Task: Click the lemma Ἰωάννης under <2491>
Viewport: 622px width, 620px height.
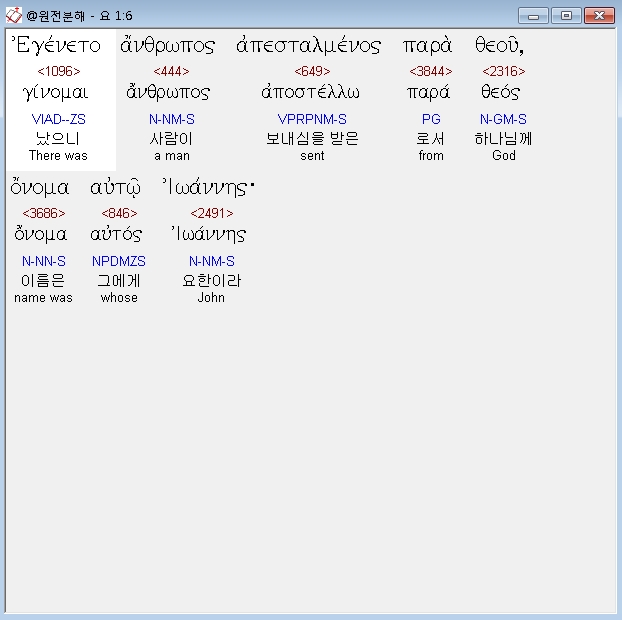Action: [x=209, y=234]
